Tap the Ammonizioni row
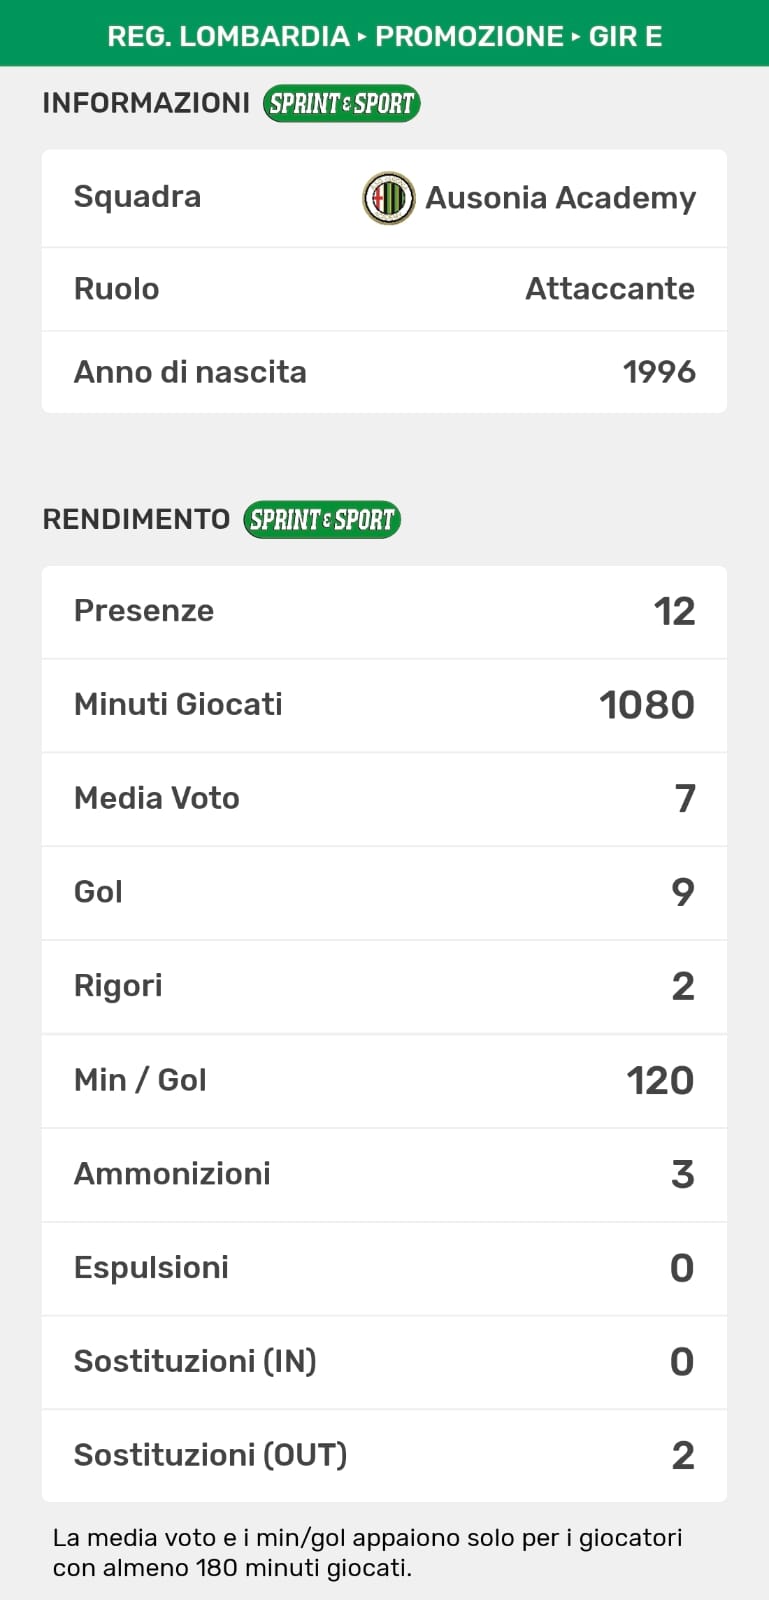769x1600 pixels. pyautogui.click(x=384, y=1174)
